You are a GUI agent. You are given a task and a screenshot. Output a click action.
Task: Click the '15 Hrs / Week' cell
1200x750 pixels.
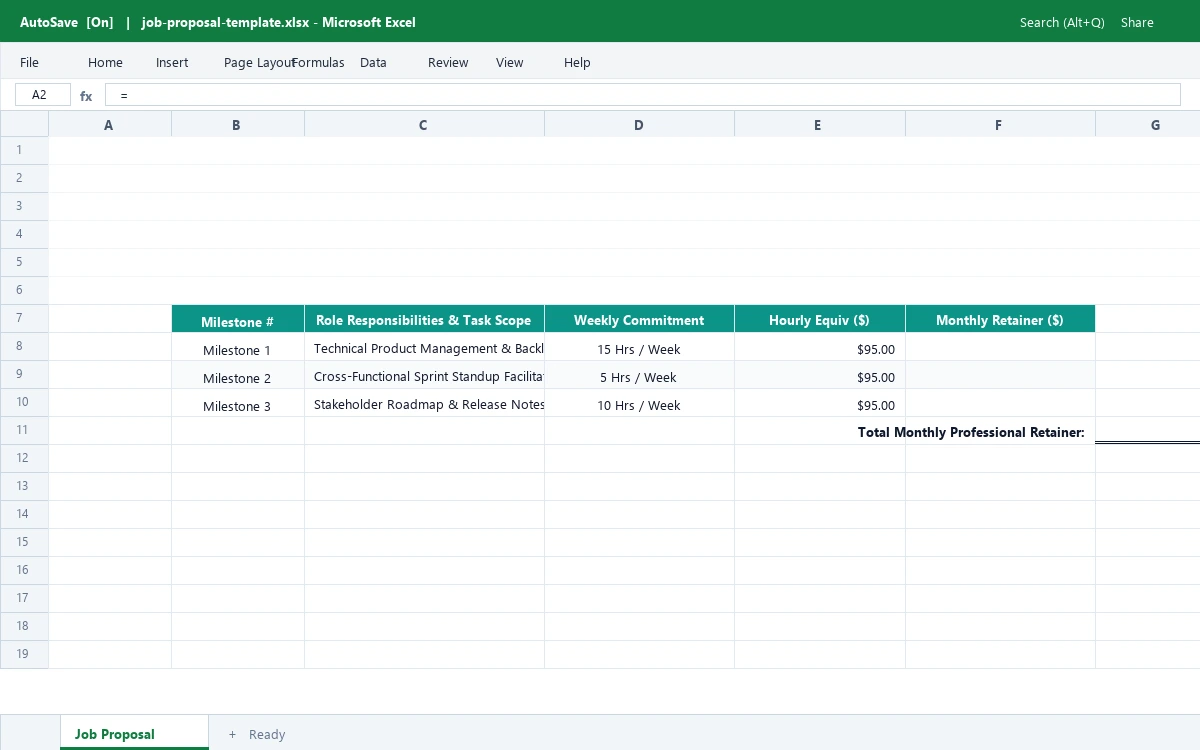point(639,347)
